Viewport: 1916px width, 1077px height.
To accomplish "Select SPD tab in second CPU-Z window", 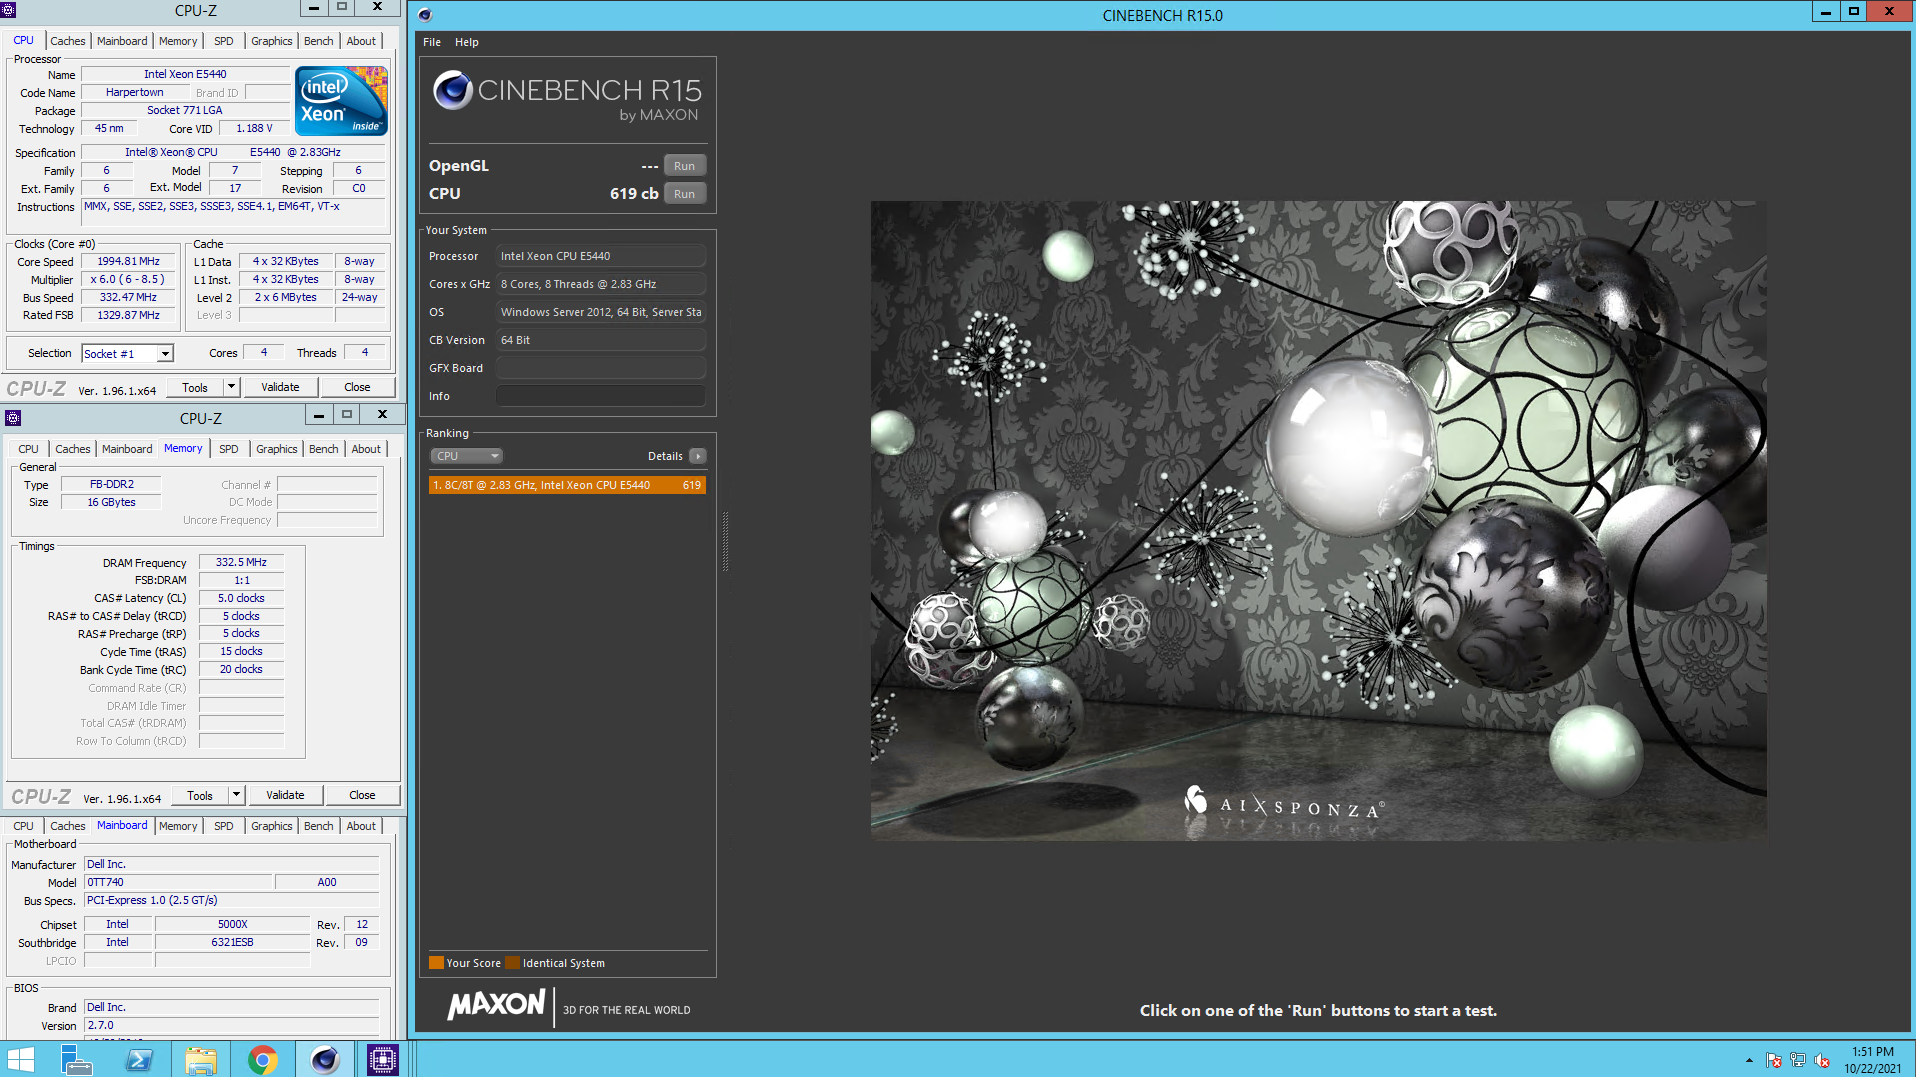I will coord(229,449).
